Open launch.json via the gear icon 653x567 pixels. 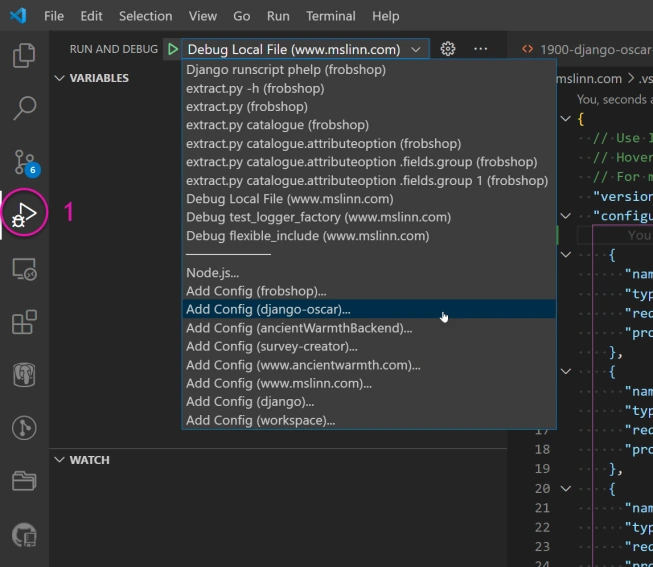448,49
